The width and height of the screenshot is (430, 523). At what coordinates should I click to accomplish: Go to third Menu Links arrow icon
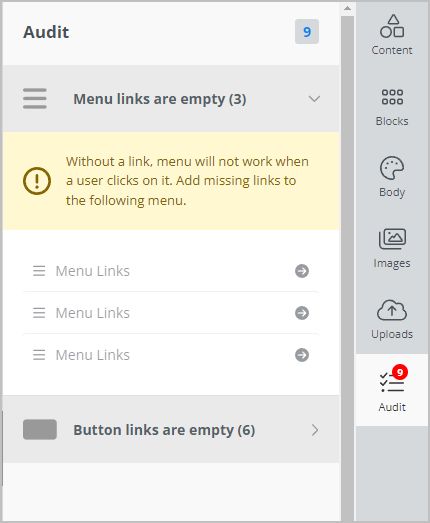(302, 355)
